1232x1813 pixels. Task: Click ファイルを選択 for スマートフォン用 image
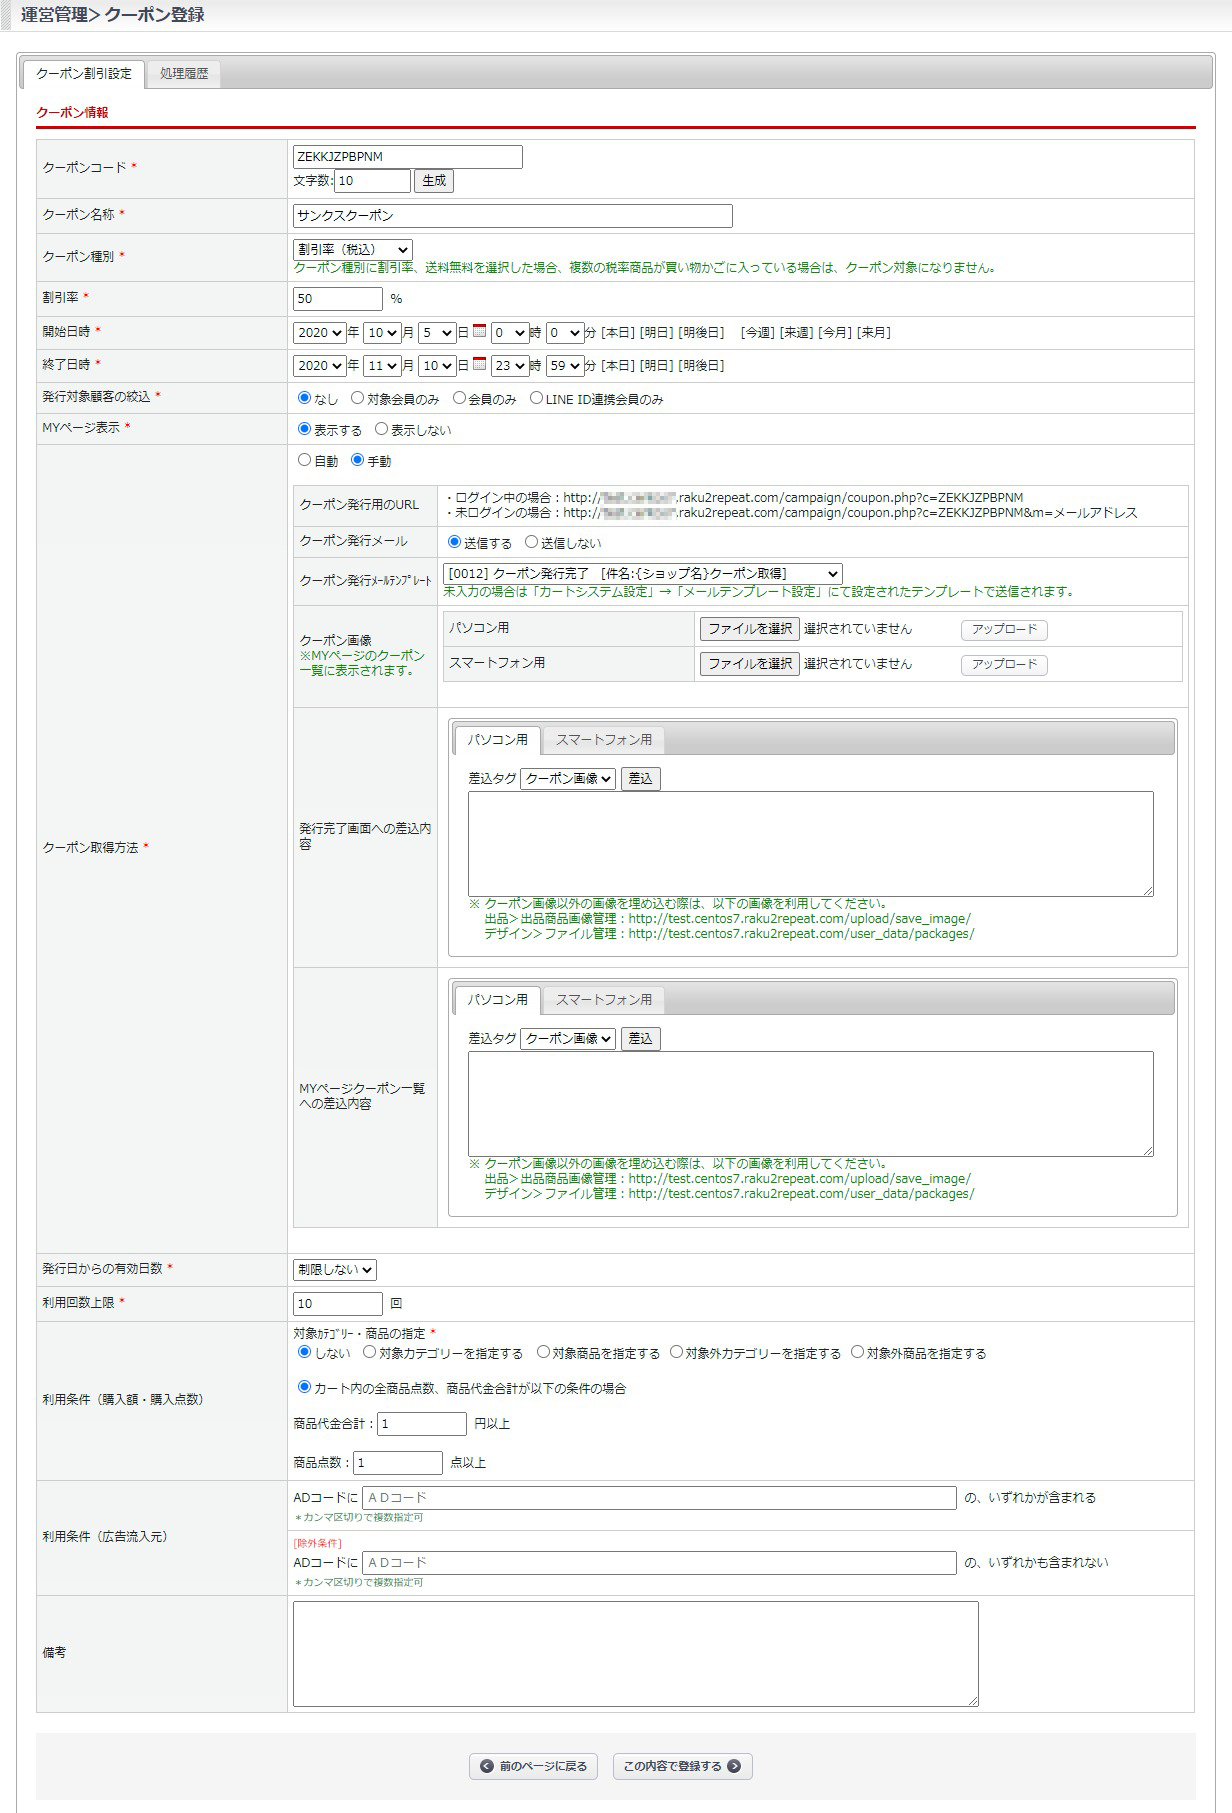750,664
